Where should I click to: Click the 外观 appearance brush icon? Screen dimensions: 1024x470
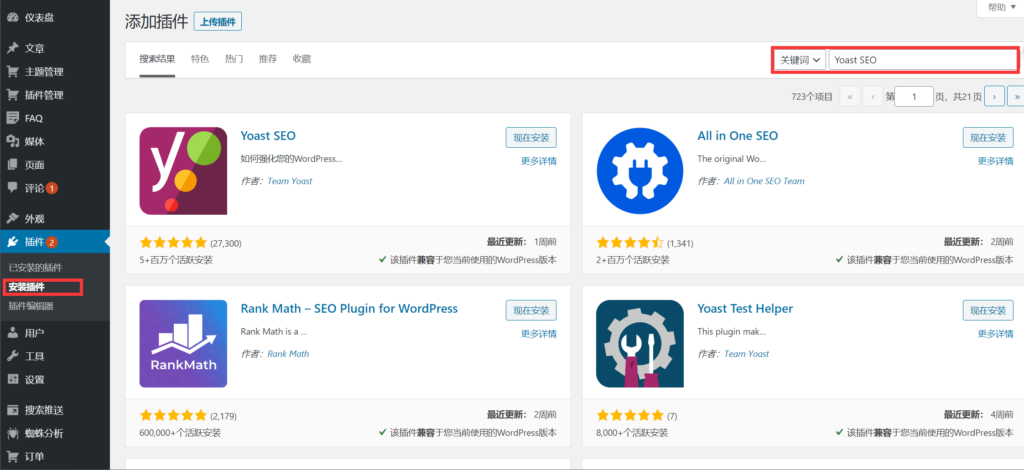pos(12,218)
